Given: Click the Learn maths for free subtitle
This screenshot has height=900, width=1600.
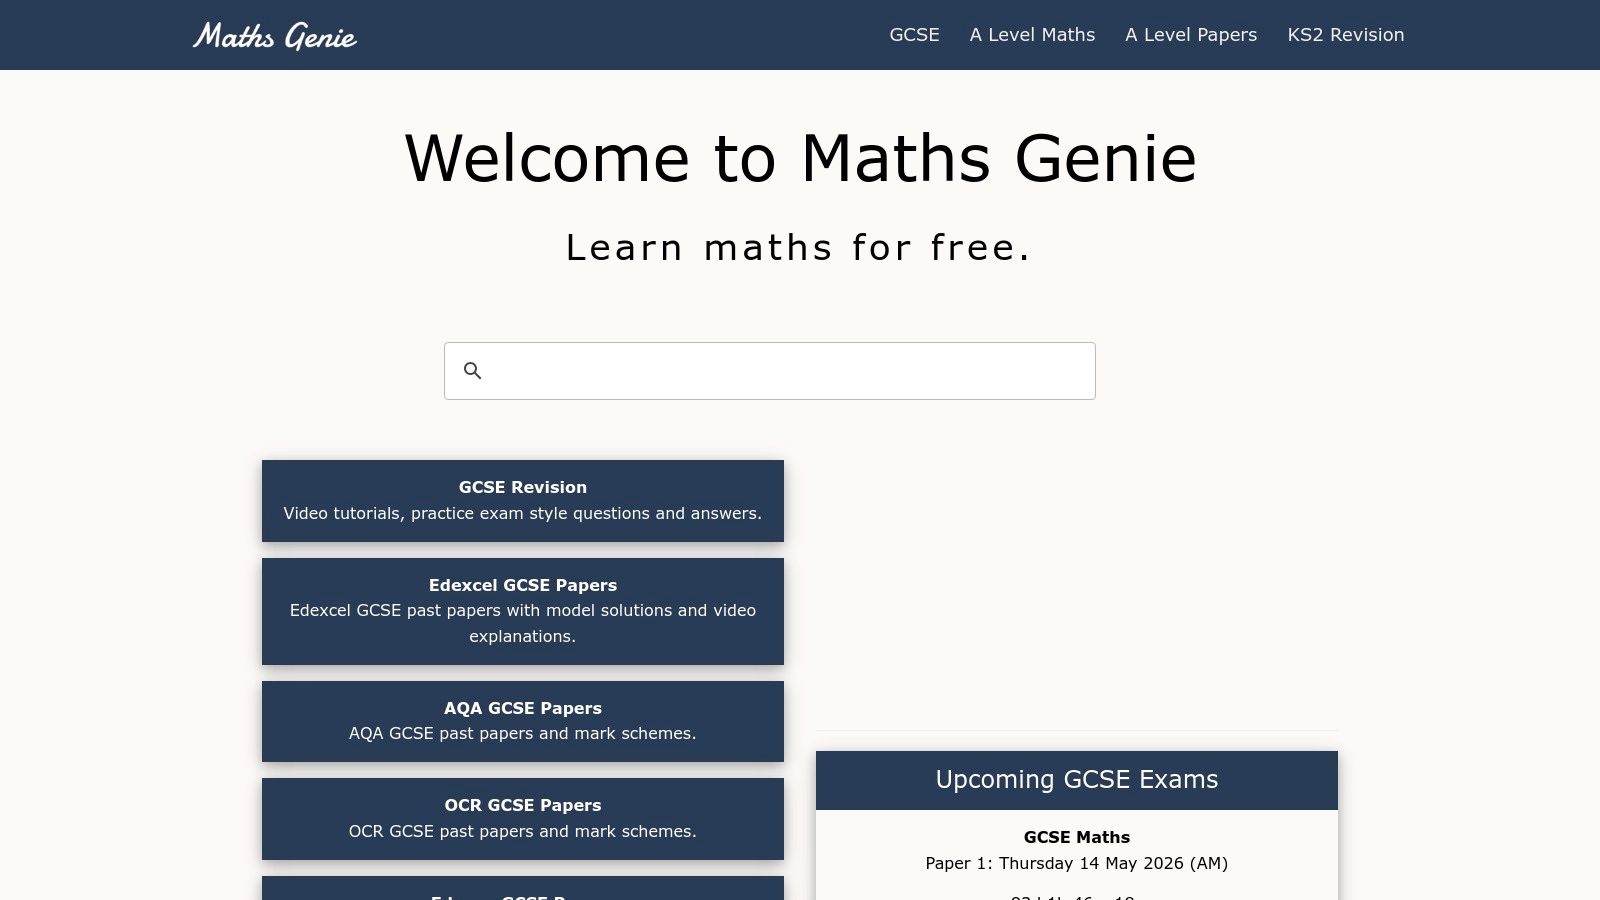Looking at the screenshot, I should pyautogui.click(x=798, y=248).
